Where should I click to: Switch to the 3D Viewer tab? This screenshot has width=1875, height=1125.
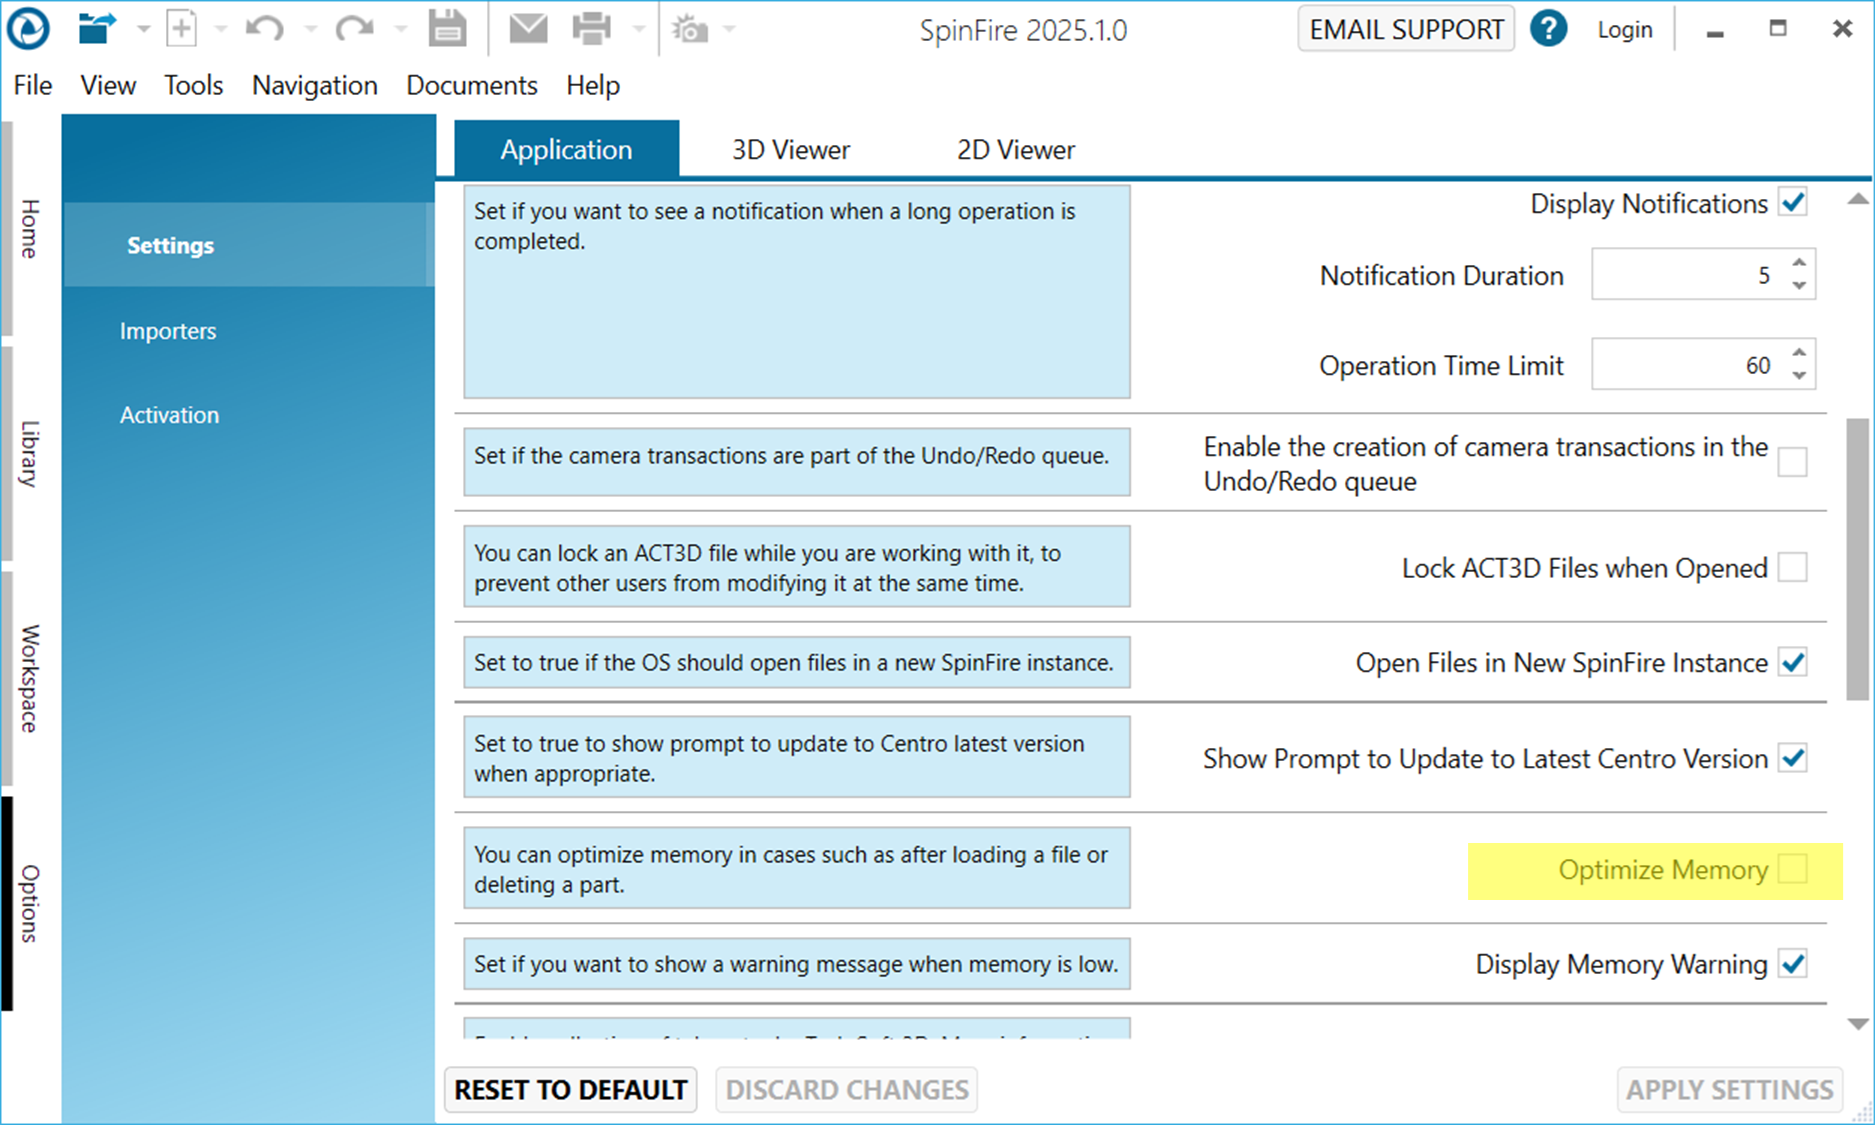pos(790,150)
